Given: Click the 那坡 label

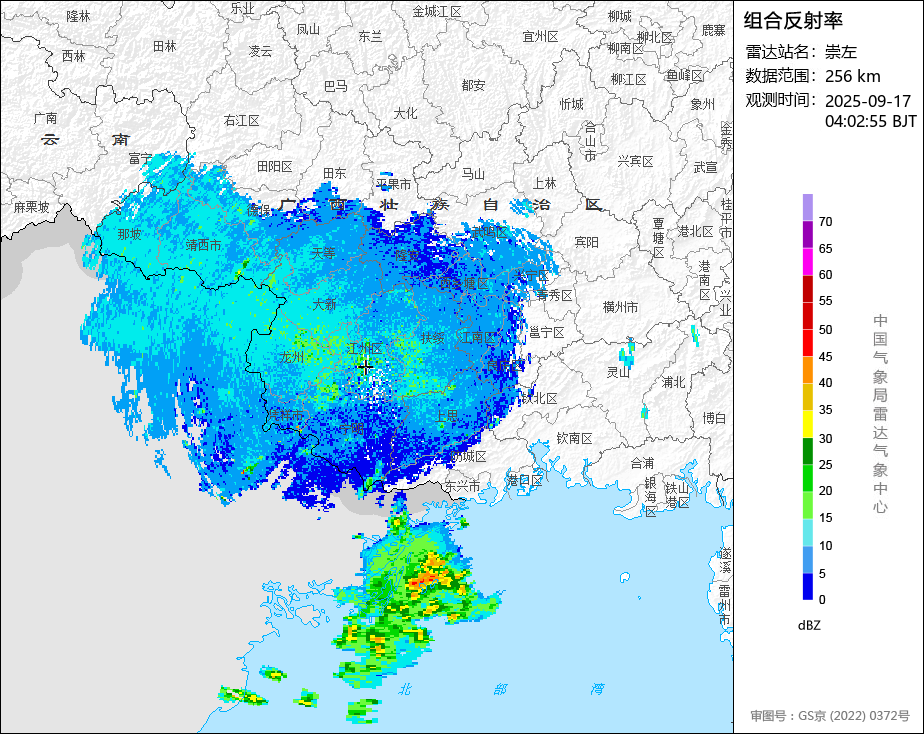Looking at the screenshot, I should (x=129, y=234).
